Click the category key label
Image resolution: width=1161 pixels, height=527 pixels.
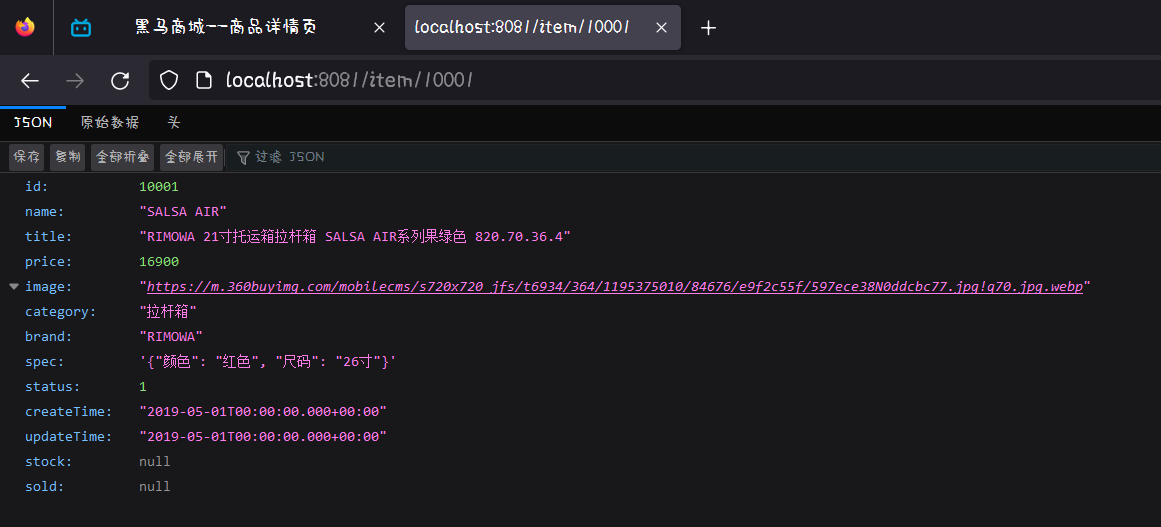(61, 312)
